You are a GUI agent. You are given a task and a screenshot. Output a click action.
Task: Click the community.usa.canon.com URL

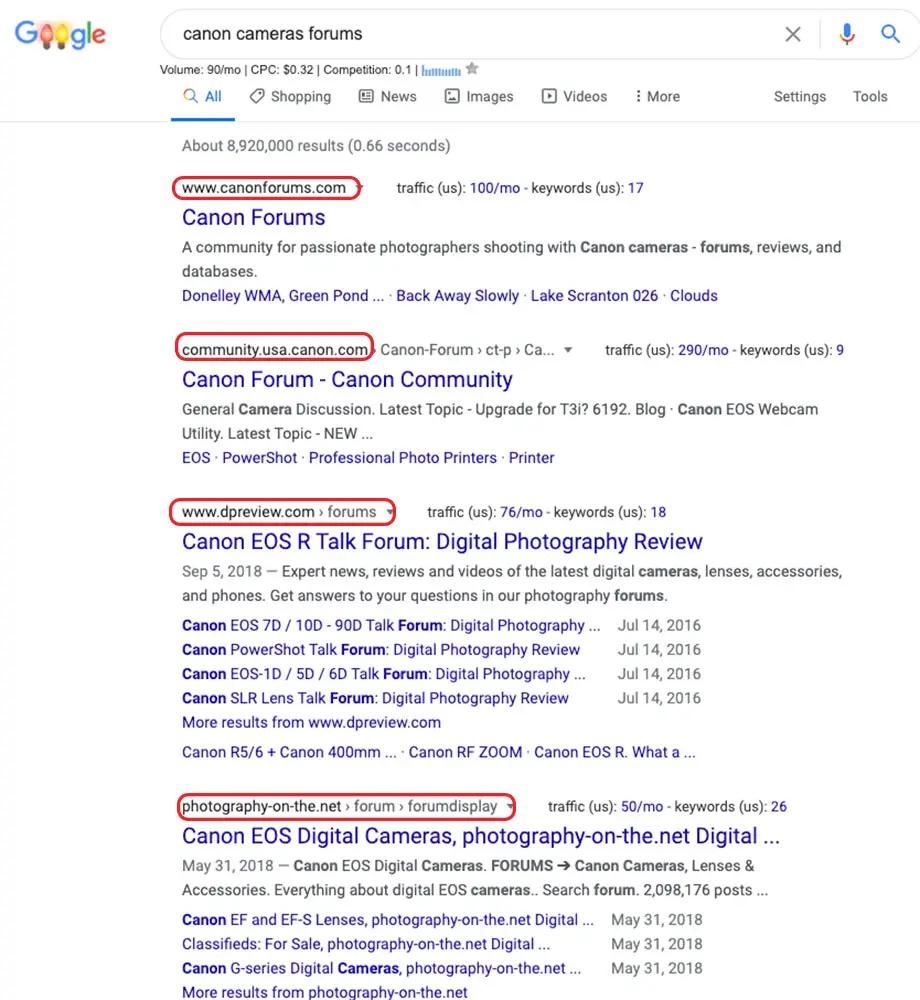pos(275,350)
